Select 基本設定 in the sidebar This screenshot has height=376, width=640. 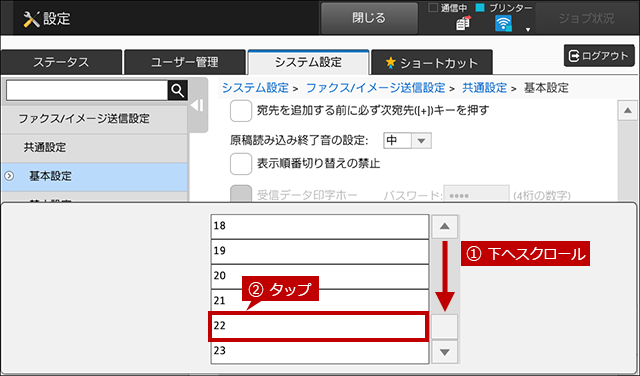(94, 176)
